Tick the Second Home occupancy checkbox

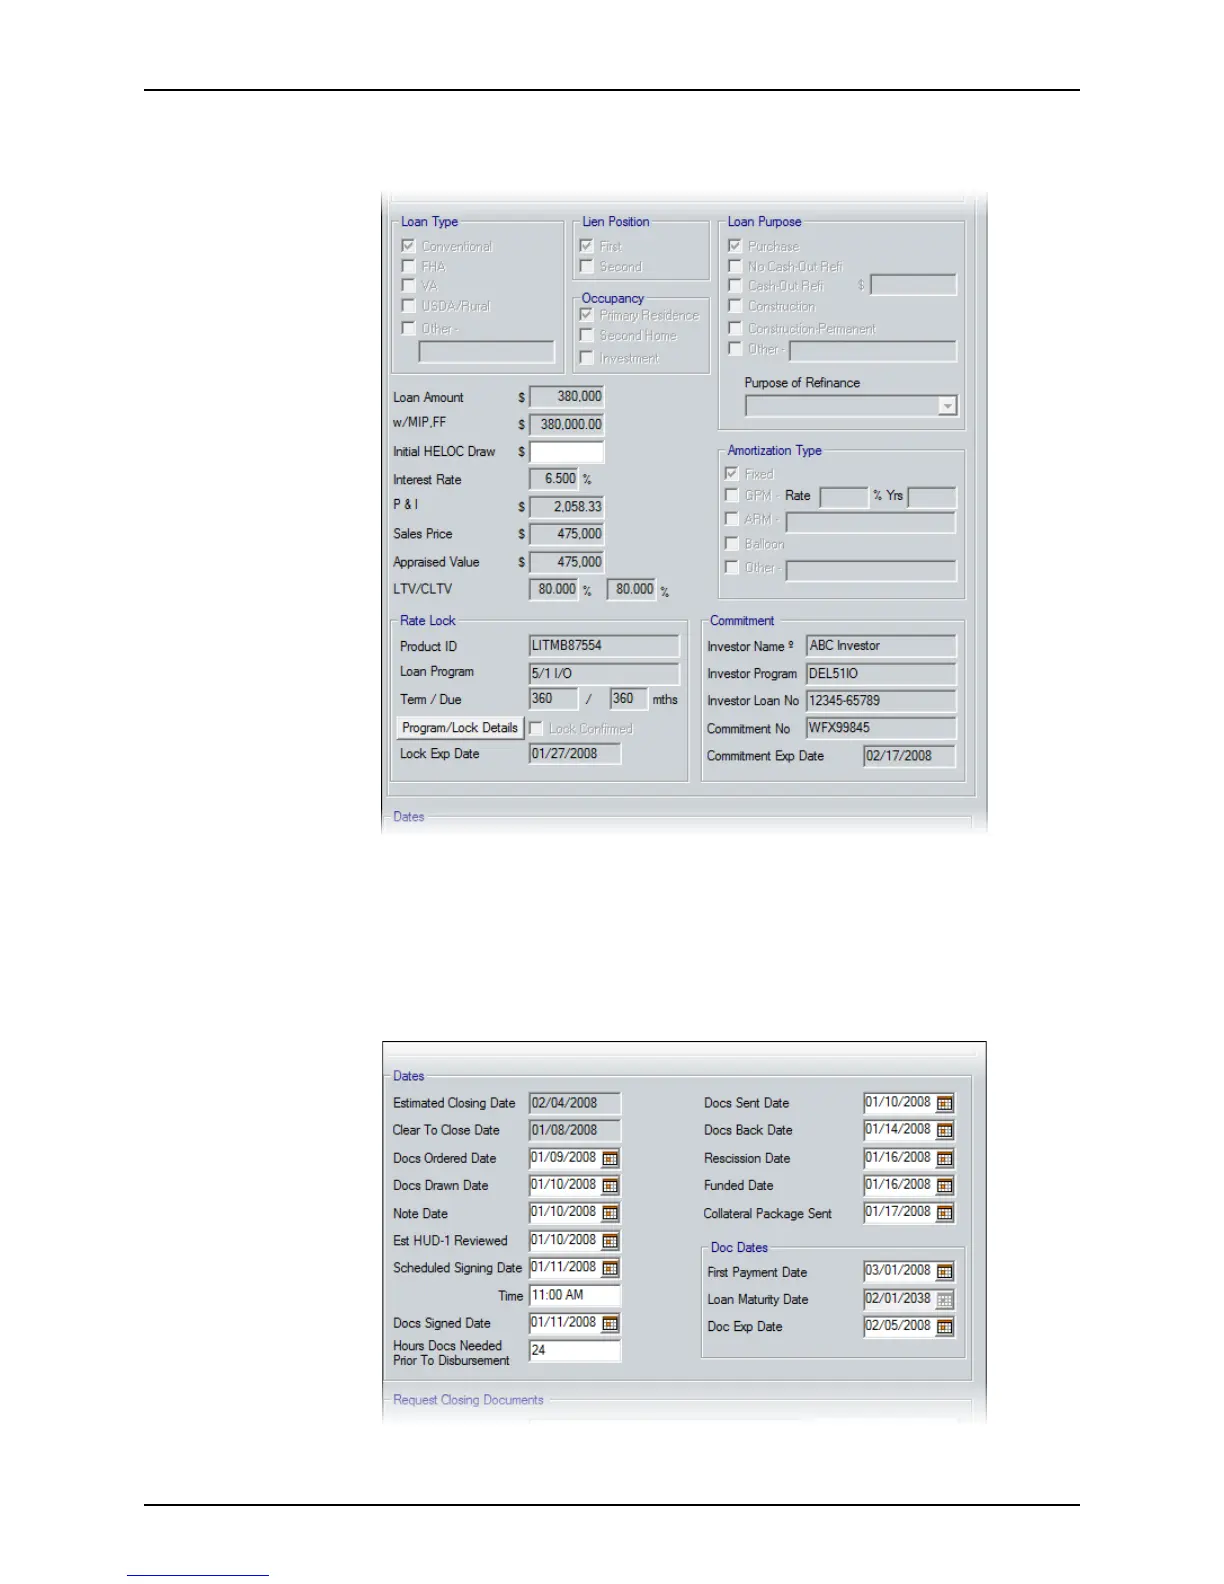[587, 335]
